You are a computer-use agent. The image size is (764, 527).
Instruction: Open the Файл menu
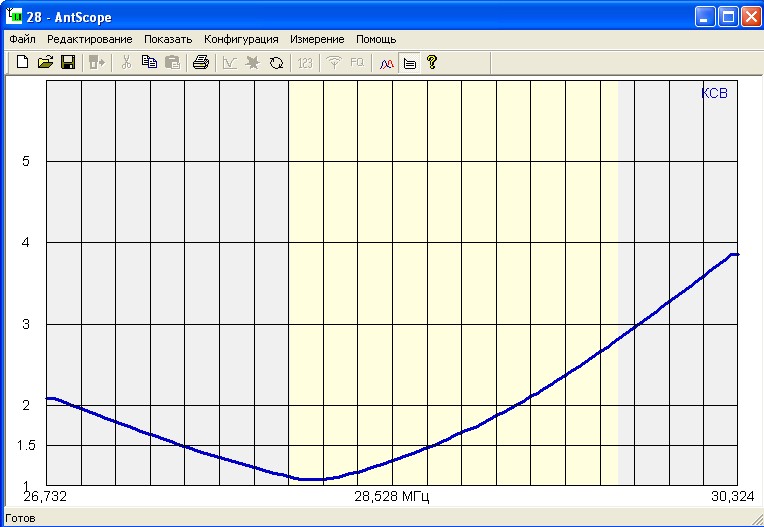[x=22, y=39]
